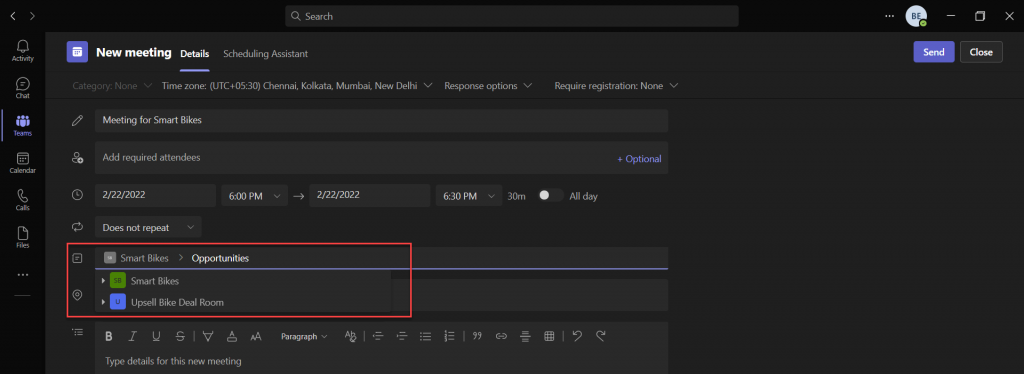Click the start date 2/22/2022 field
Viewport: 1024px width, 374px height.
pos(155,195)
